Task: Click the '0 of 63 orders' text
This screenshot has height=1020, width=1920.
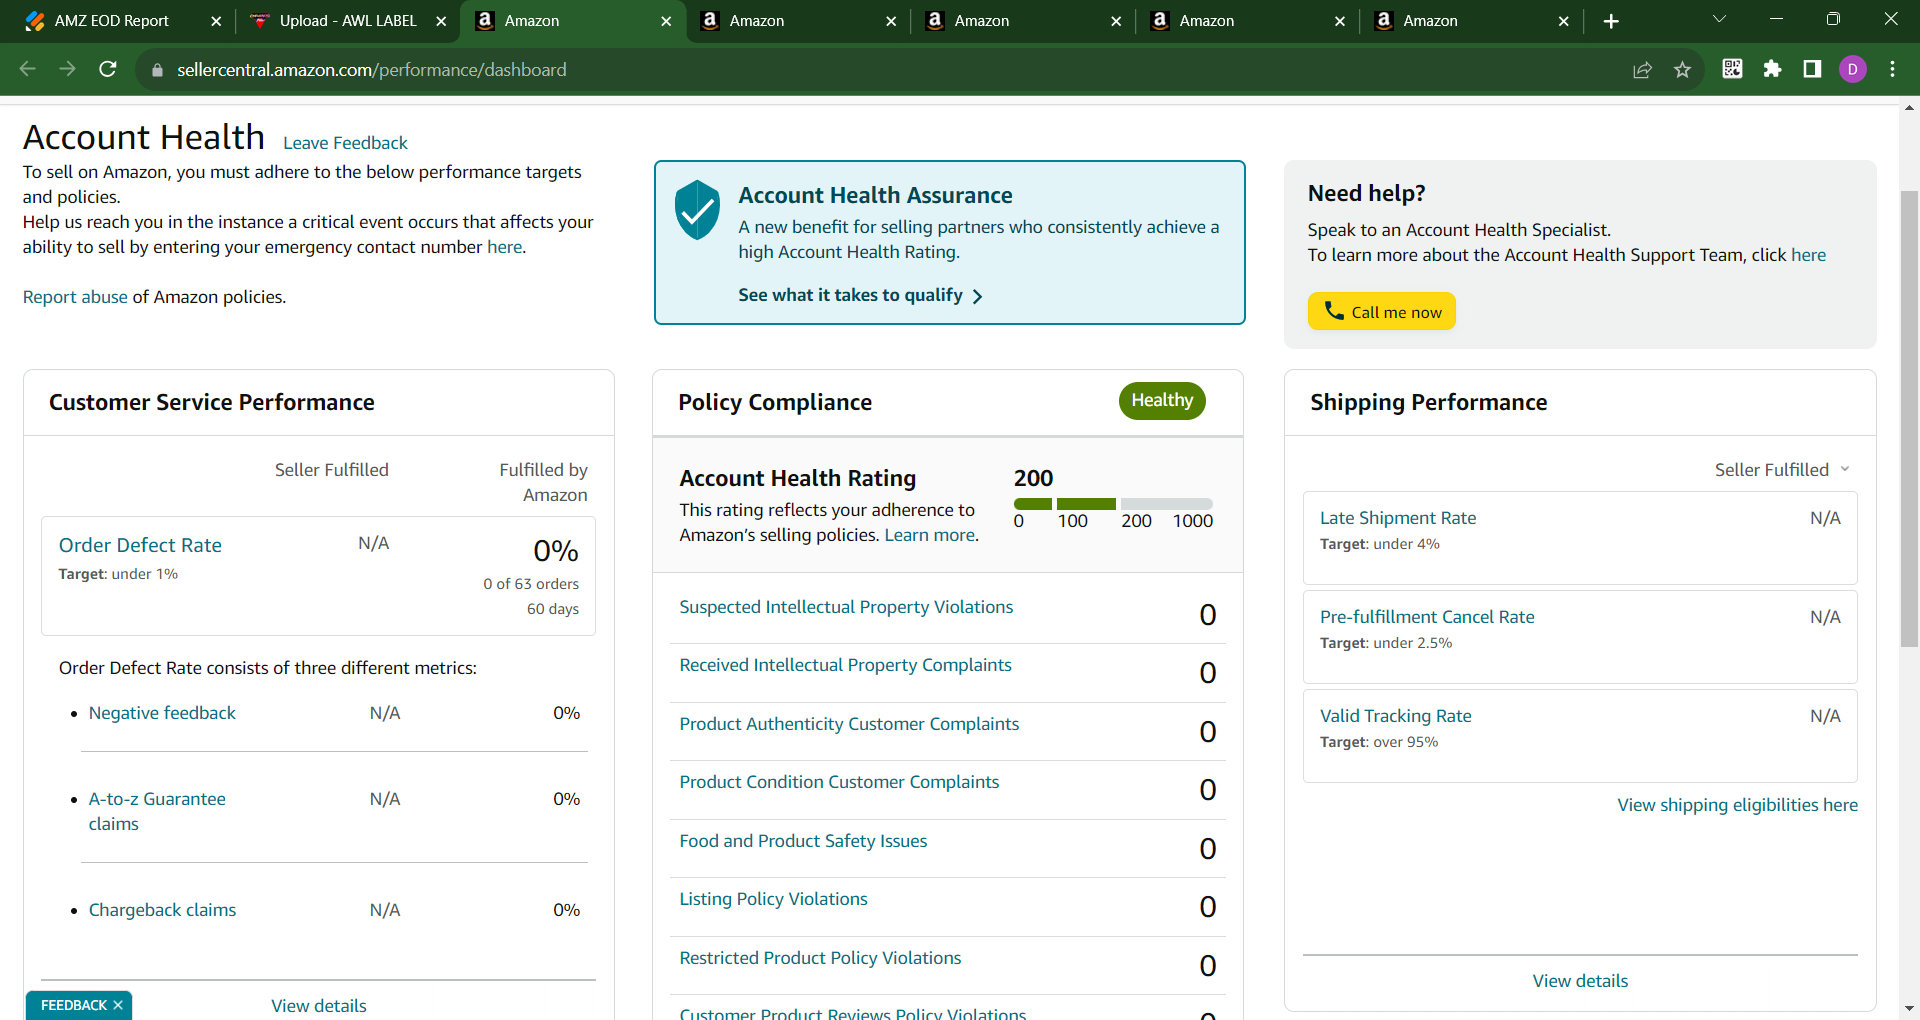Action: coord(531,584)
